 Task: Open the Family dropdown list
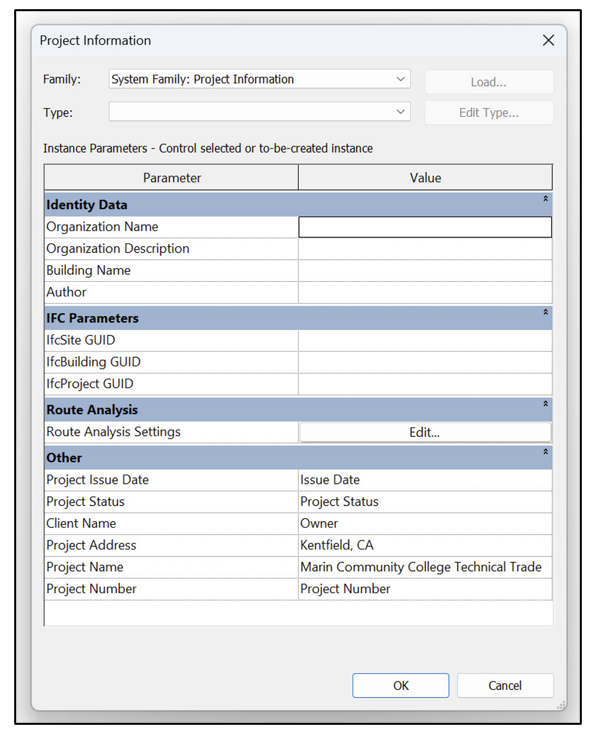tap(260, 79)
